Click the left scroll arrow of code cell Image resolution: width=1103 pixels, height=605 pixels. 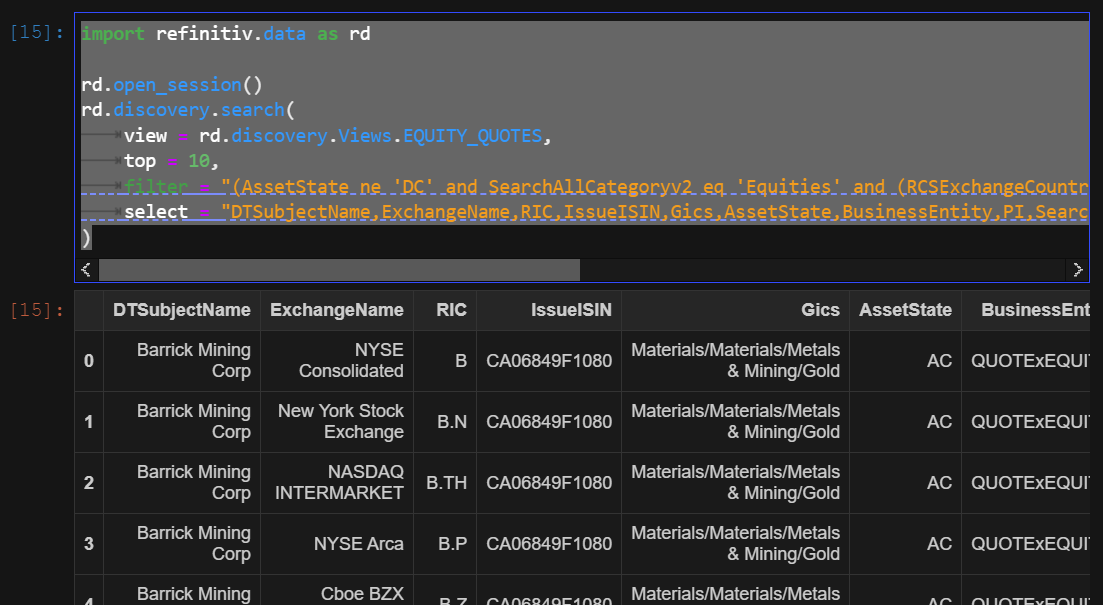86,269
